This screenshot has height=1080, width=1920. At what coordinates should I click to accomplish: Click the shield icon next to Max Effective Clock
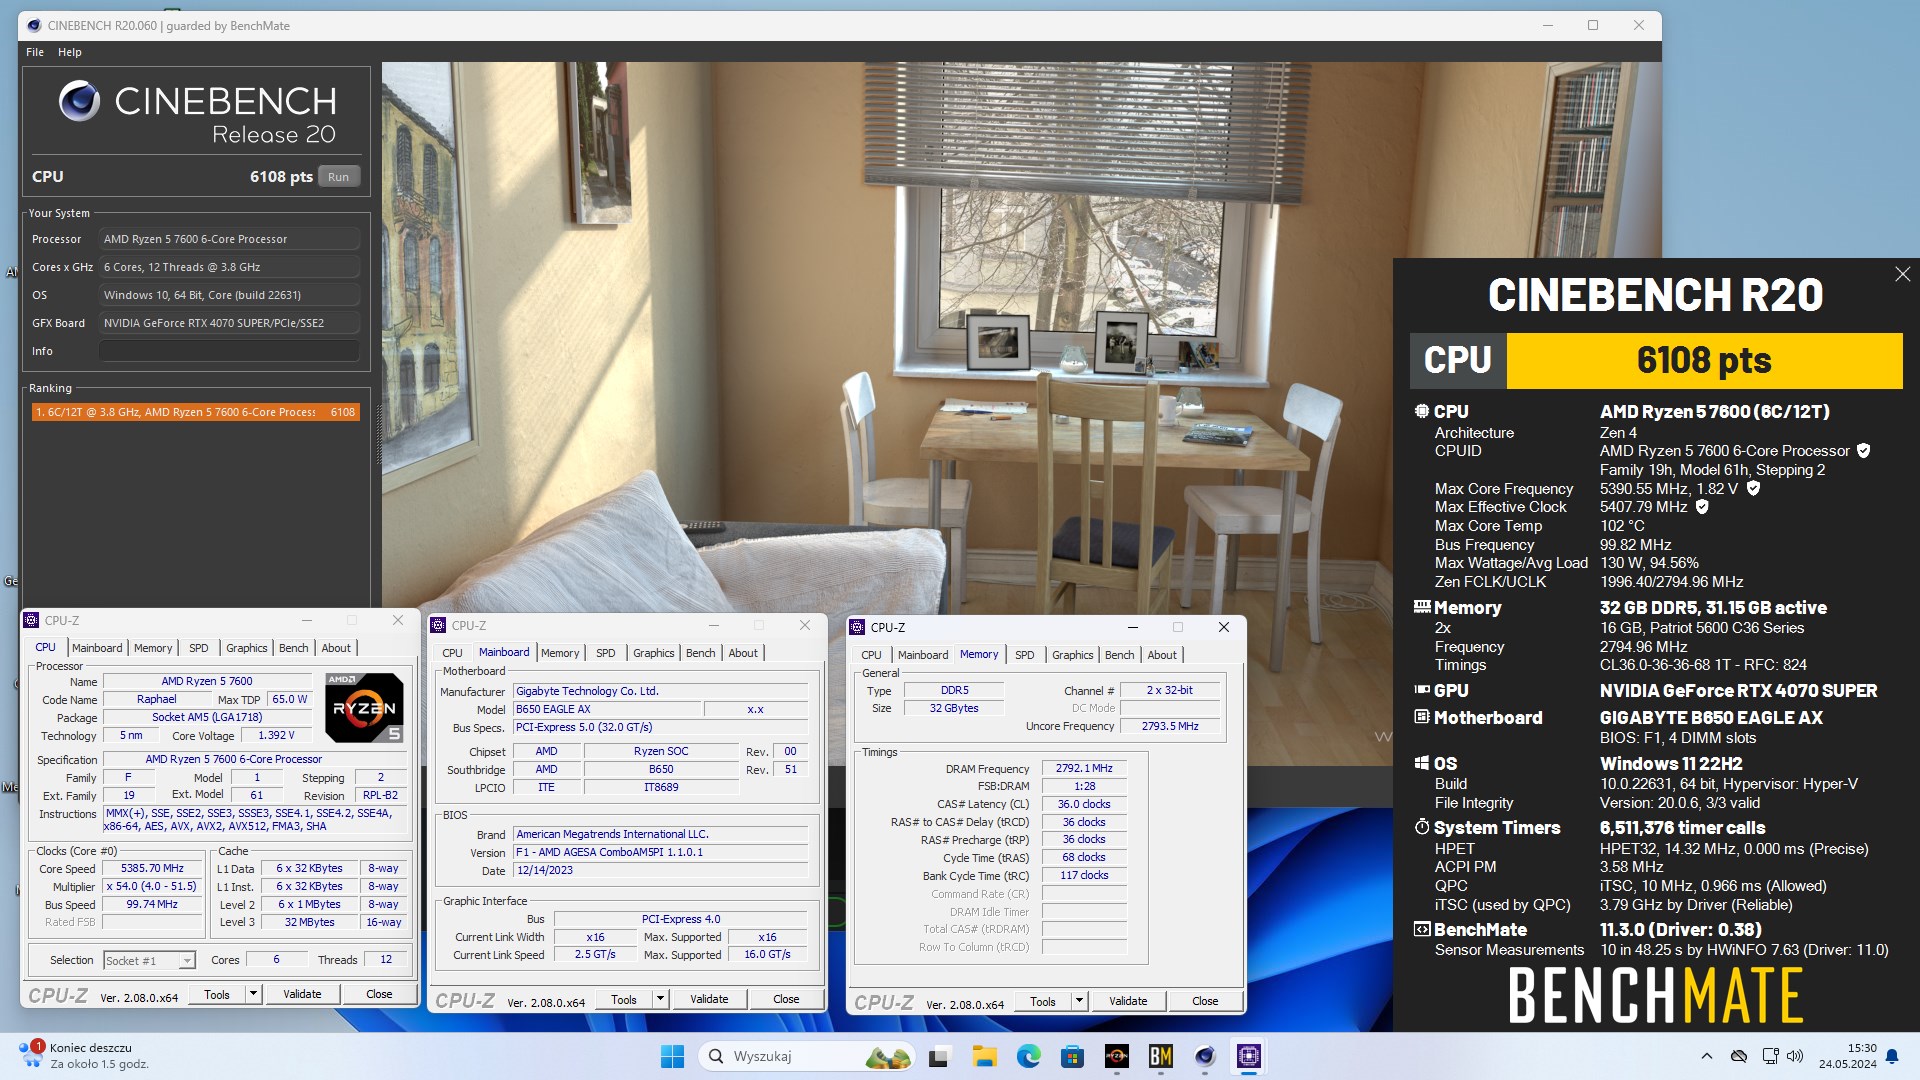coord(1702,507)
